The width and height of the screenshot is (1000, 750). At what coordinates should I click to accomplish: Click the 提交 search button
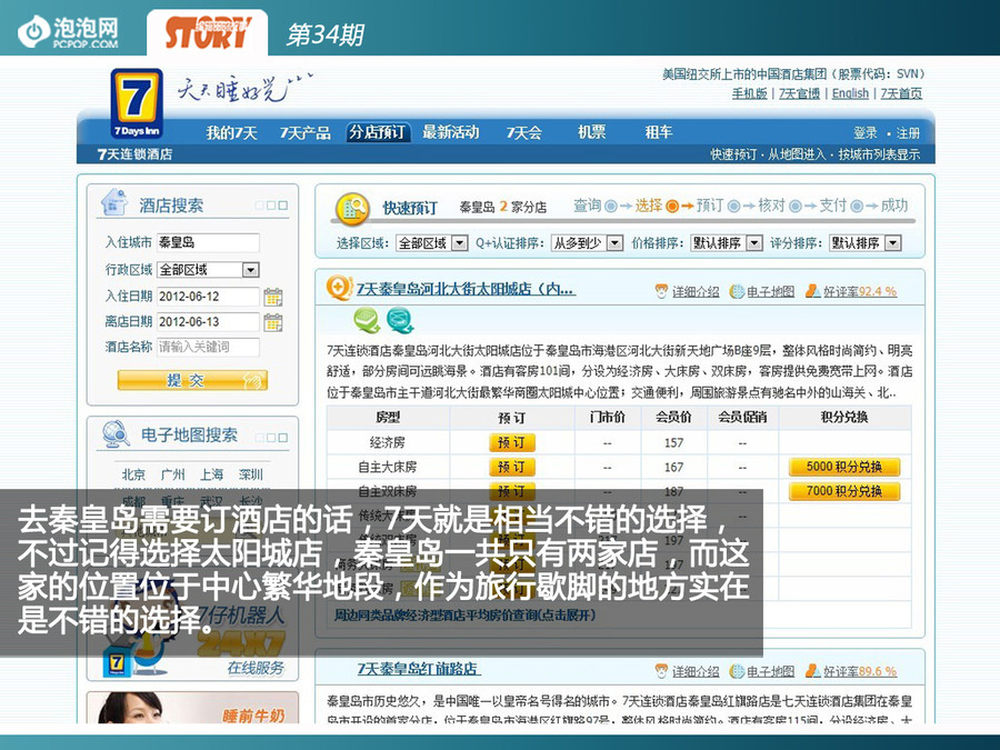pos(192,380)
